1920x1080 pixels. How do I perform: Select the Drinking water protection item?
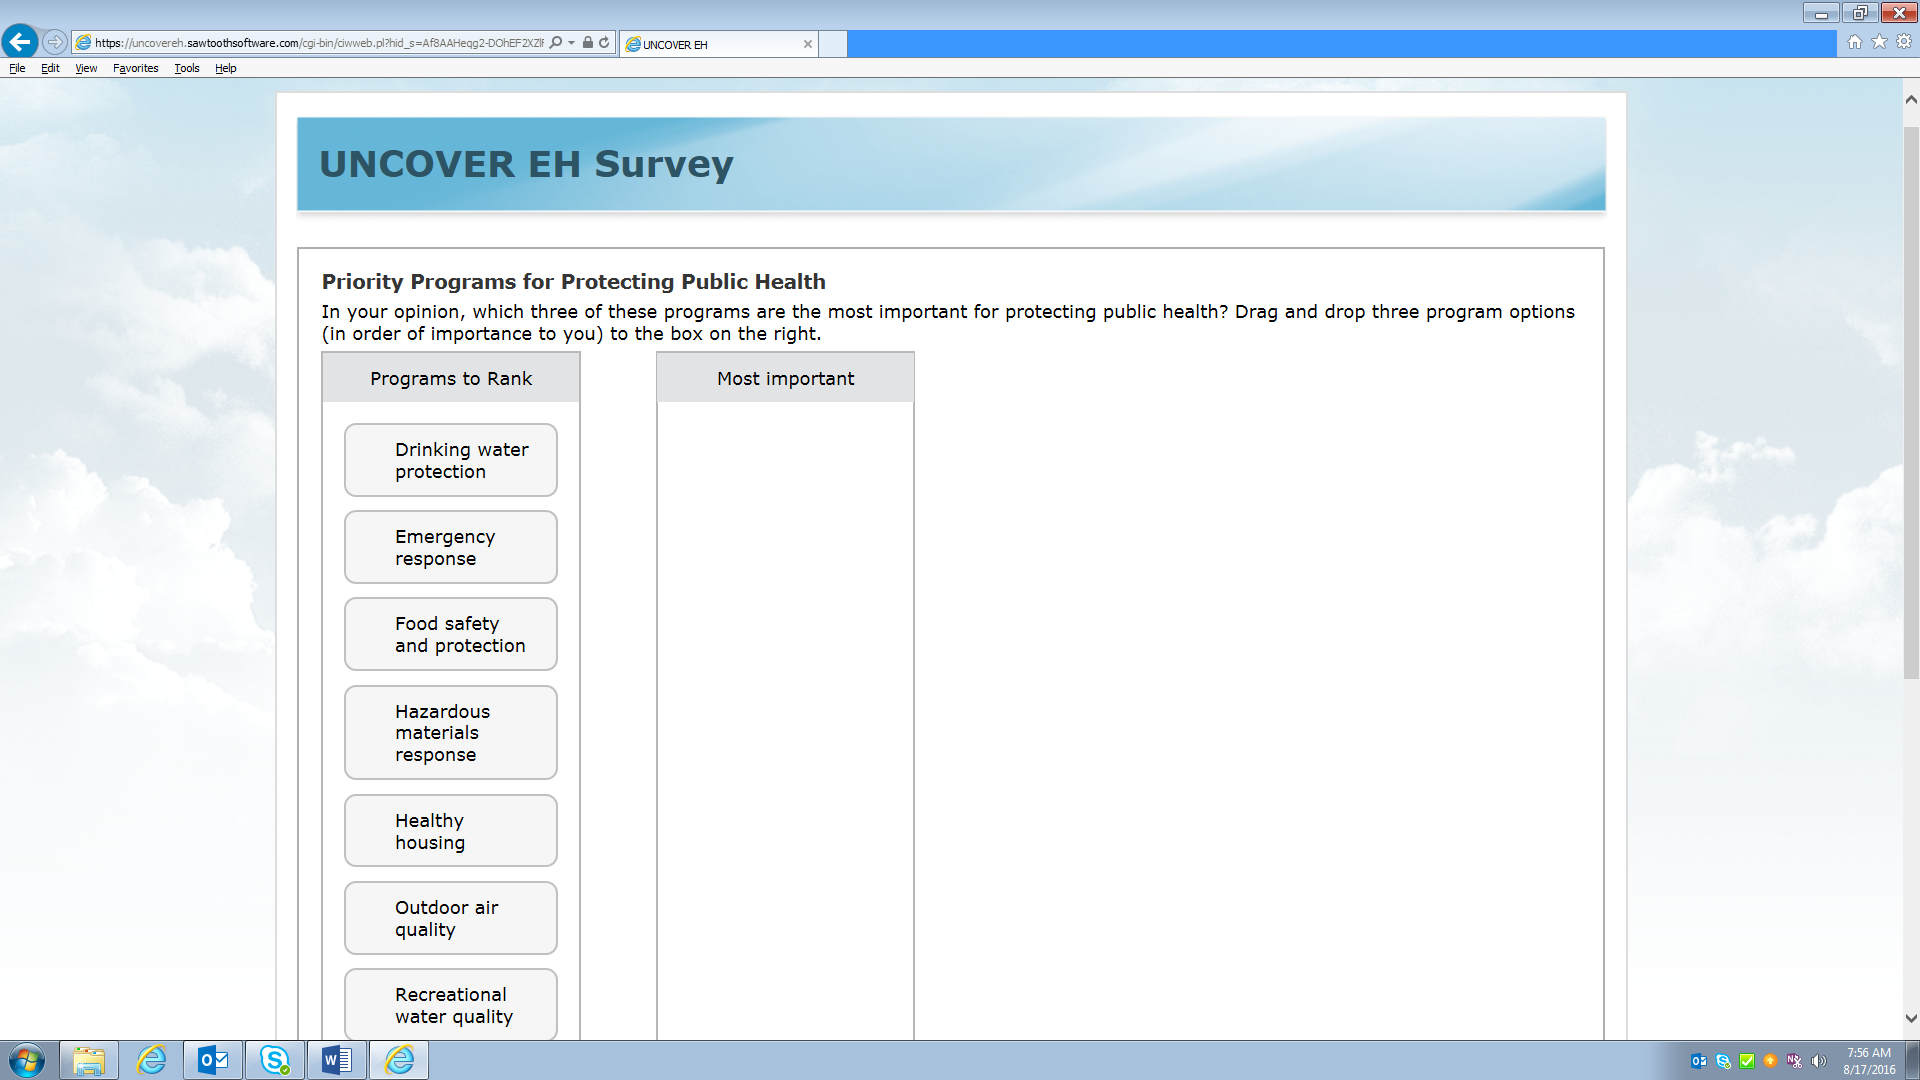[451, 460]
